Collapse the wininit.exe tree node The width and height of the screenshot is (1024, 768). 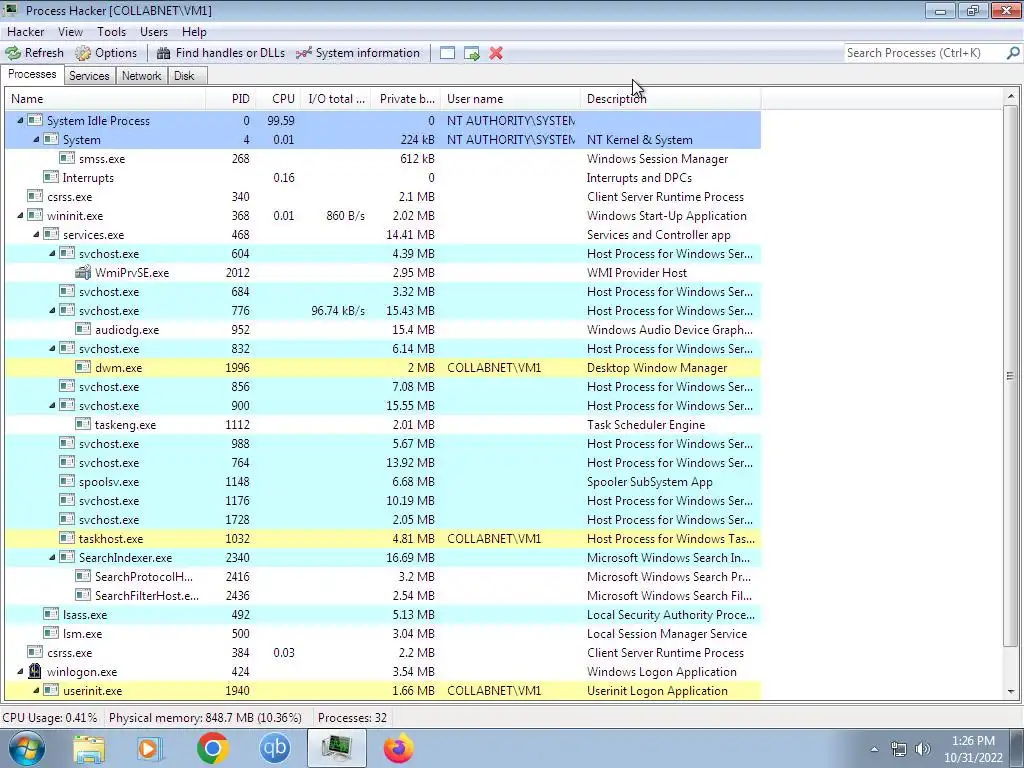coord(20,215)
